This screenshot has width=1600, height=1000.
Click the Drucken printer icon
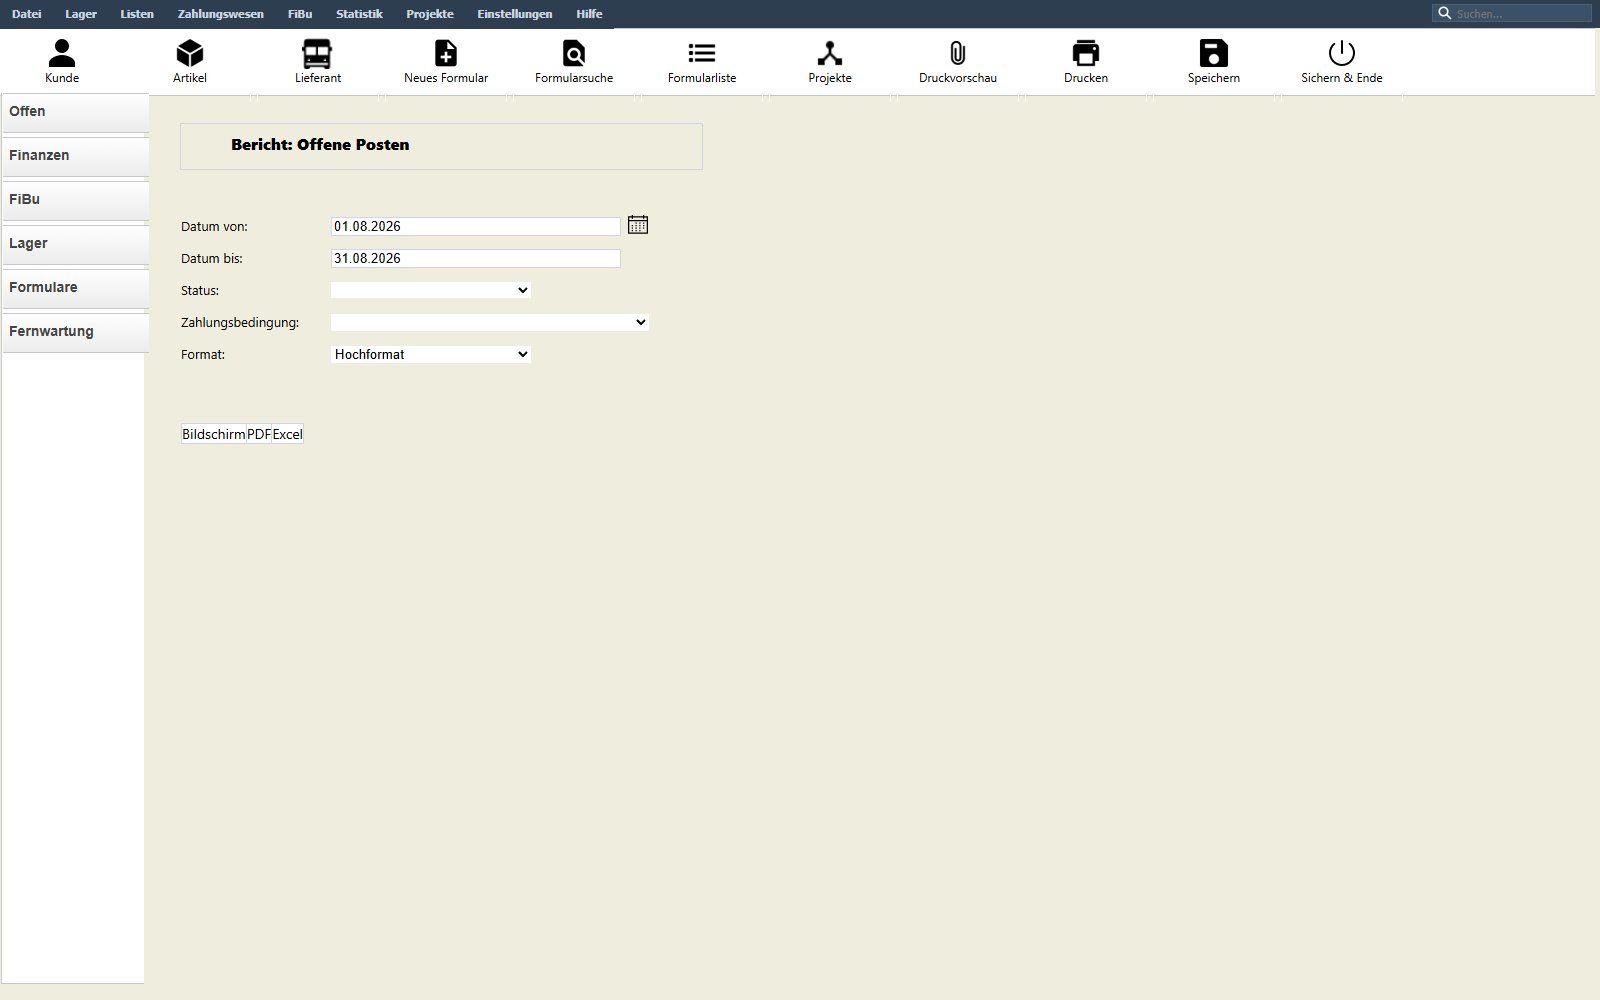tap(1086, 61)
